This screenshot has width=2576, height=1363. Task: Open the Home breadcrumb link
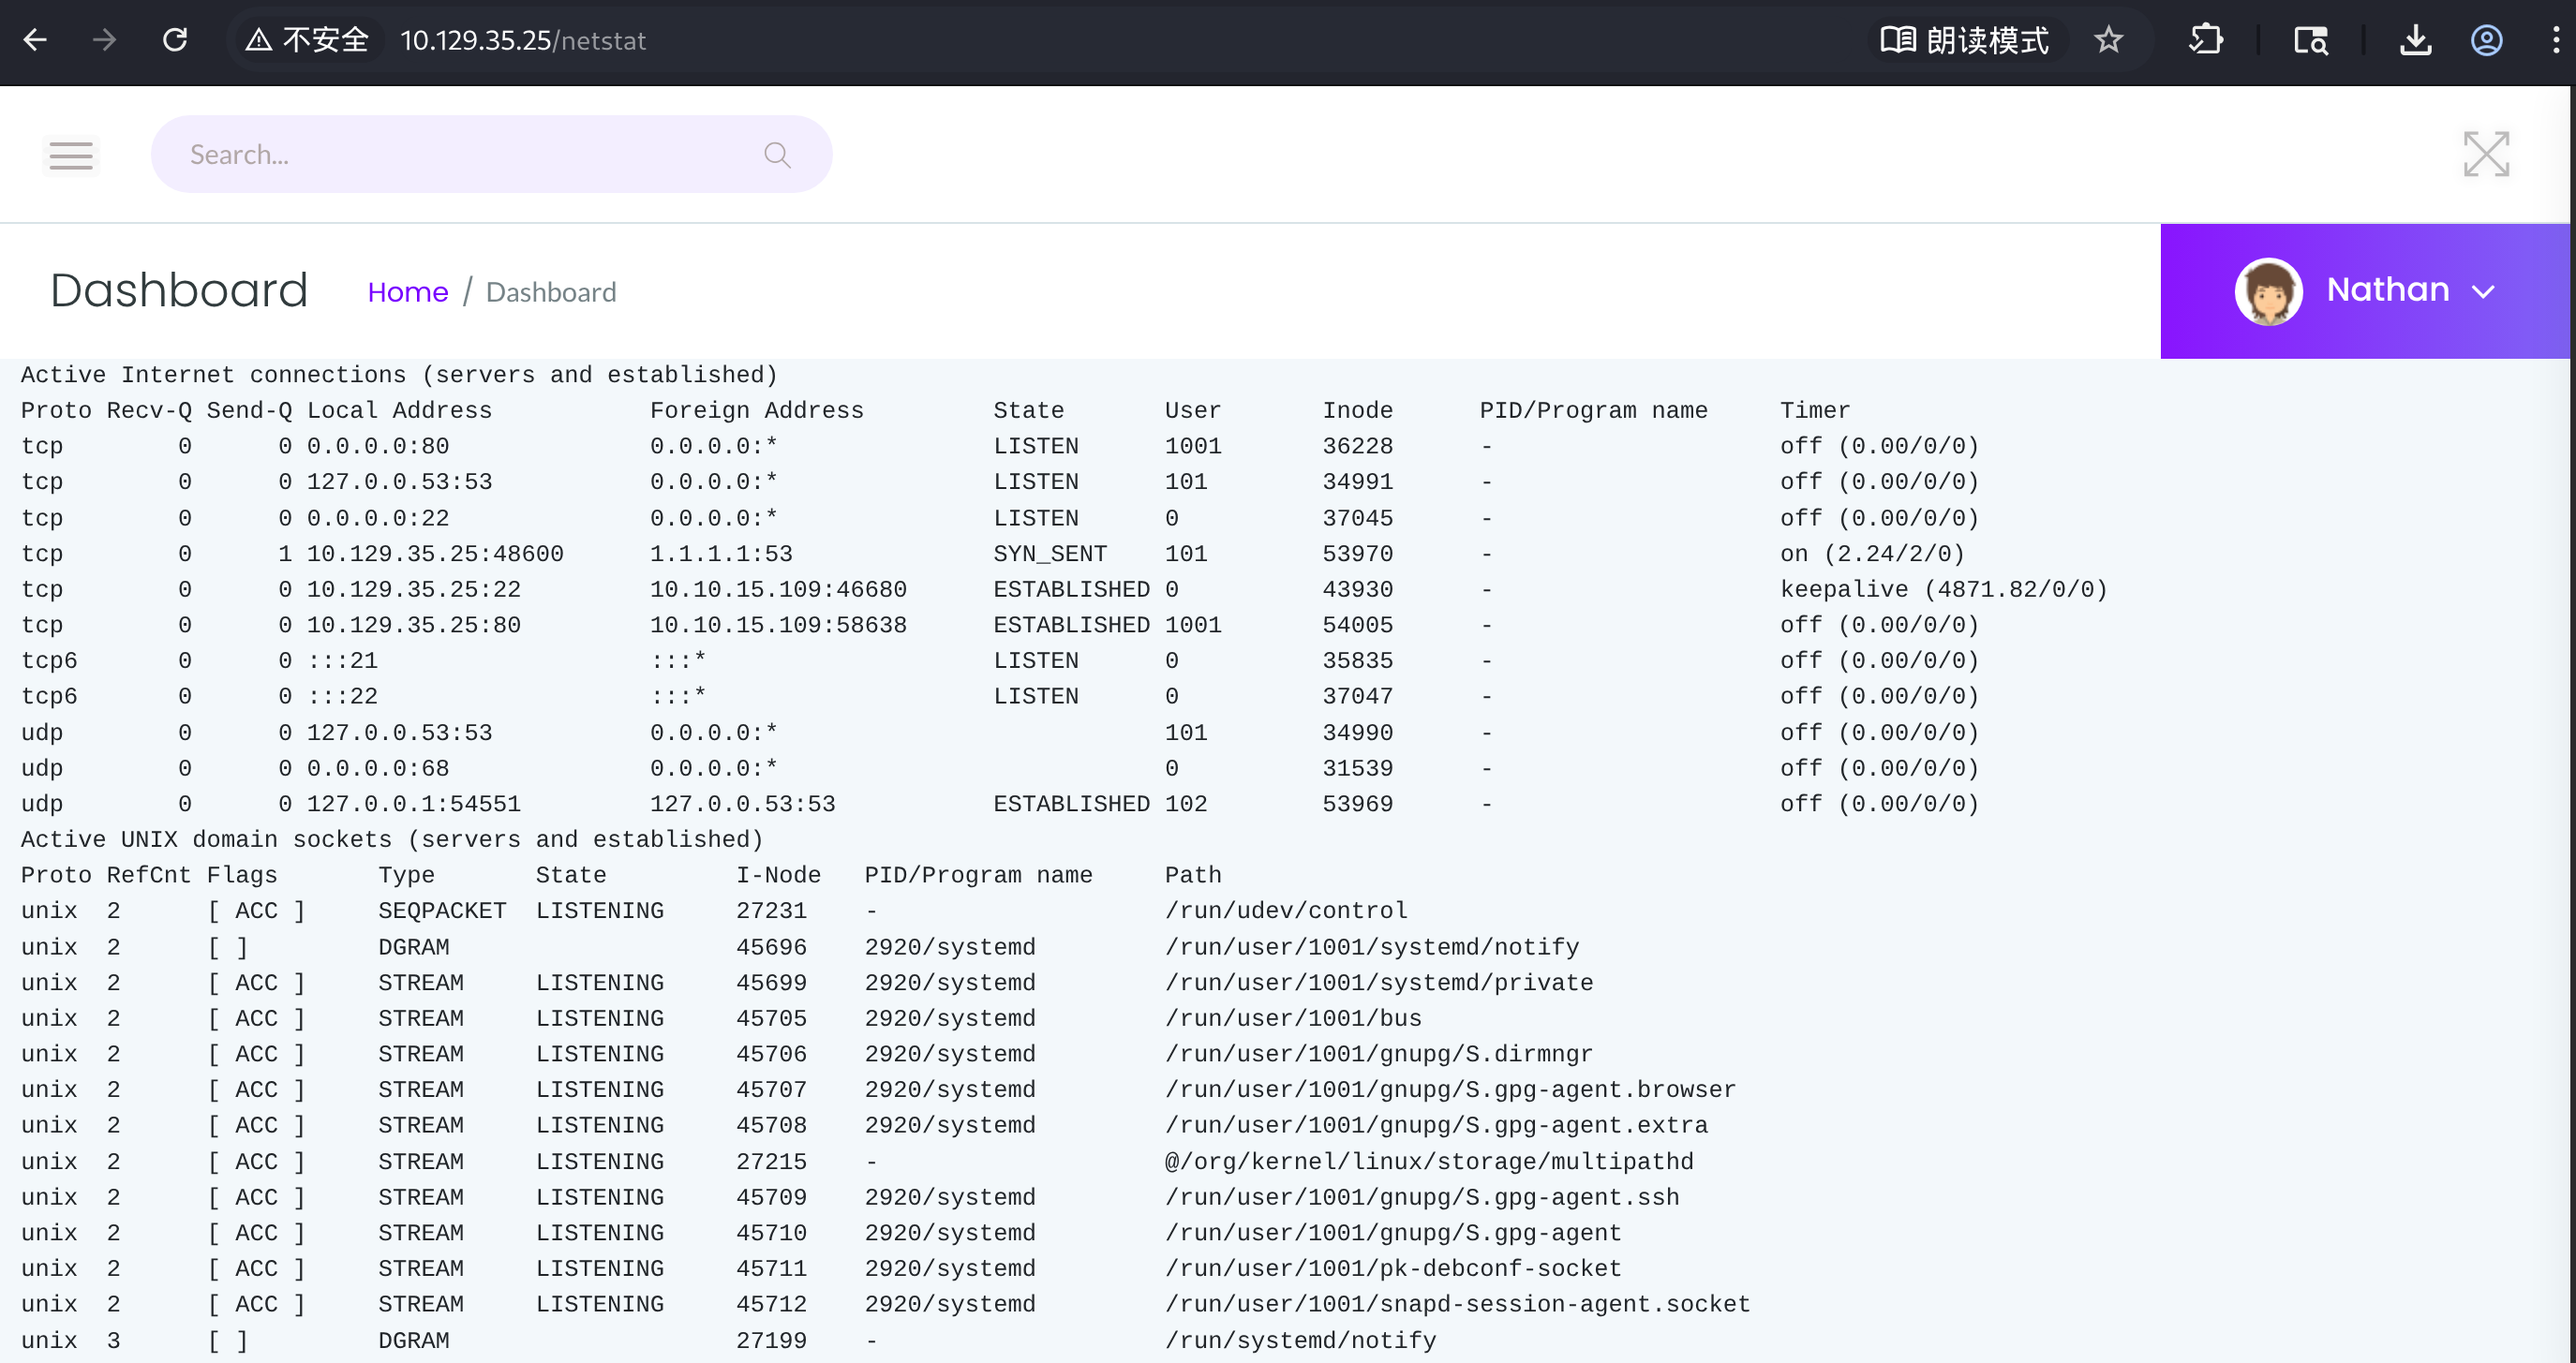407,292
